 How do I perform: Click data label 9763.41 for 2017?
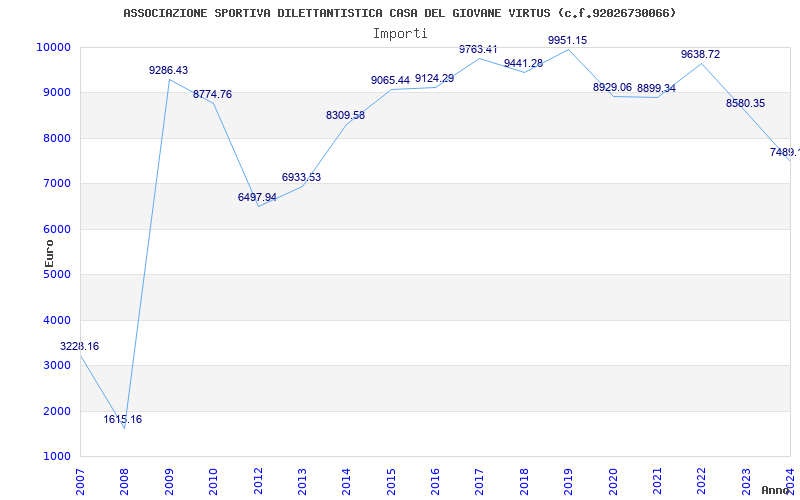[478, 49]
